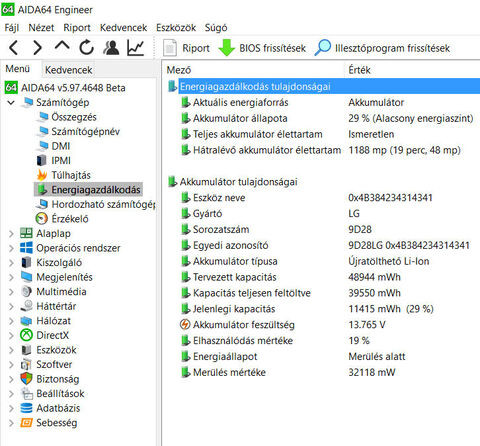Screen dimensions: 480x446
Task: Expand the Hálózat tree node
Action: (x=11, y=321)
